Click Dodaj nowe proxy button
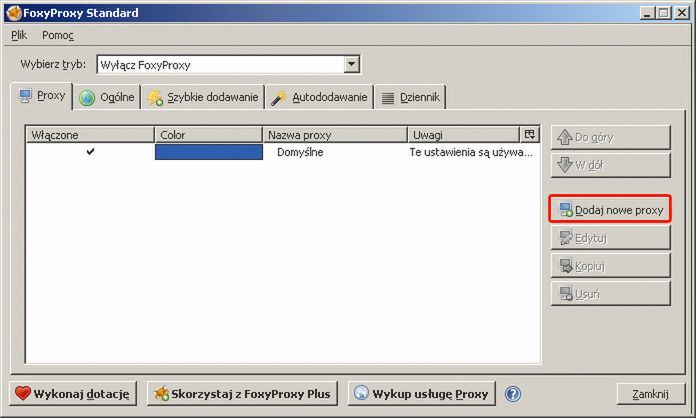The image size is (696, 418). pyautogui.click(x=610, y=209)
